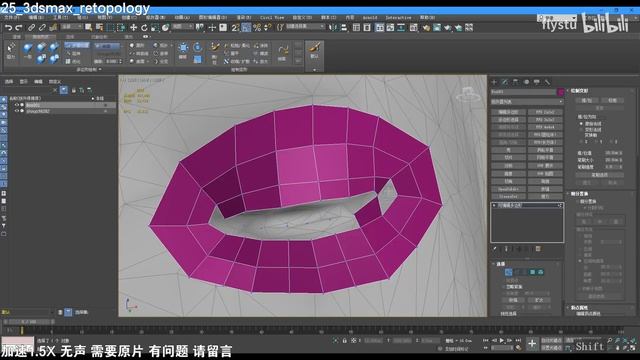Toggle the Auto Key button
Viewport: 640px width, 360px height.
tap(551, 340)
